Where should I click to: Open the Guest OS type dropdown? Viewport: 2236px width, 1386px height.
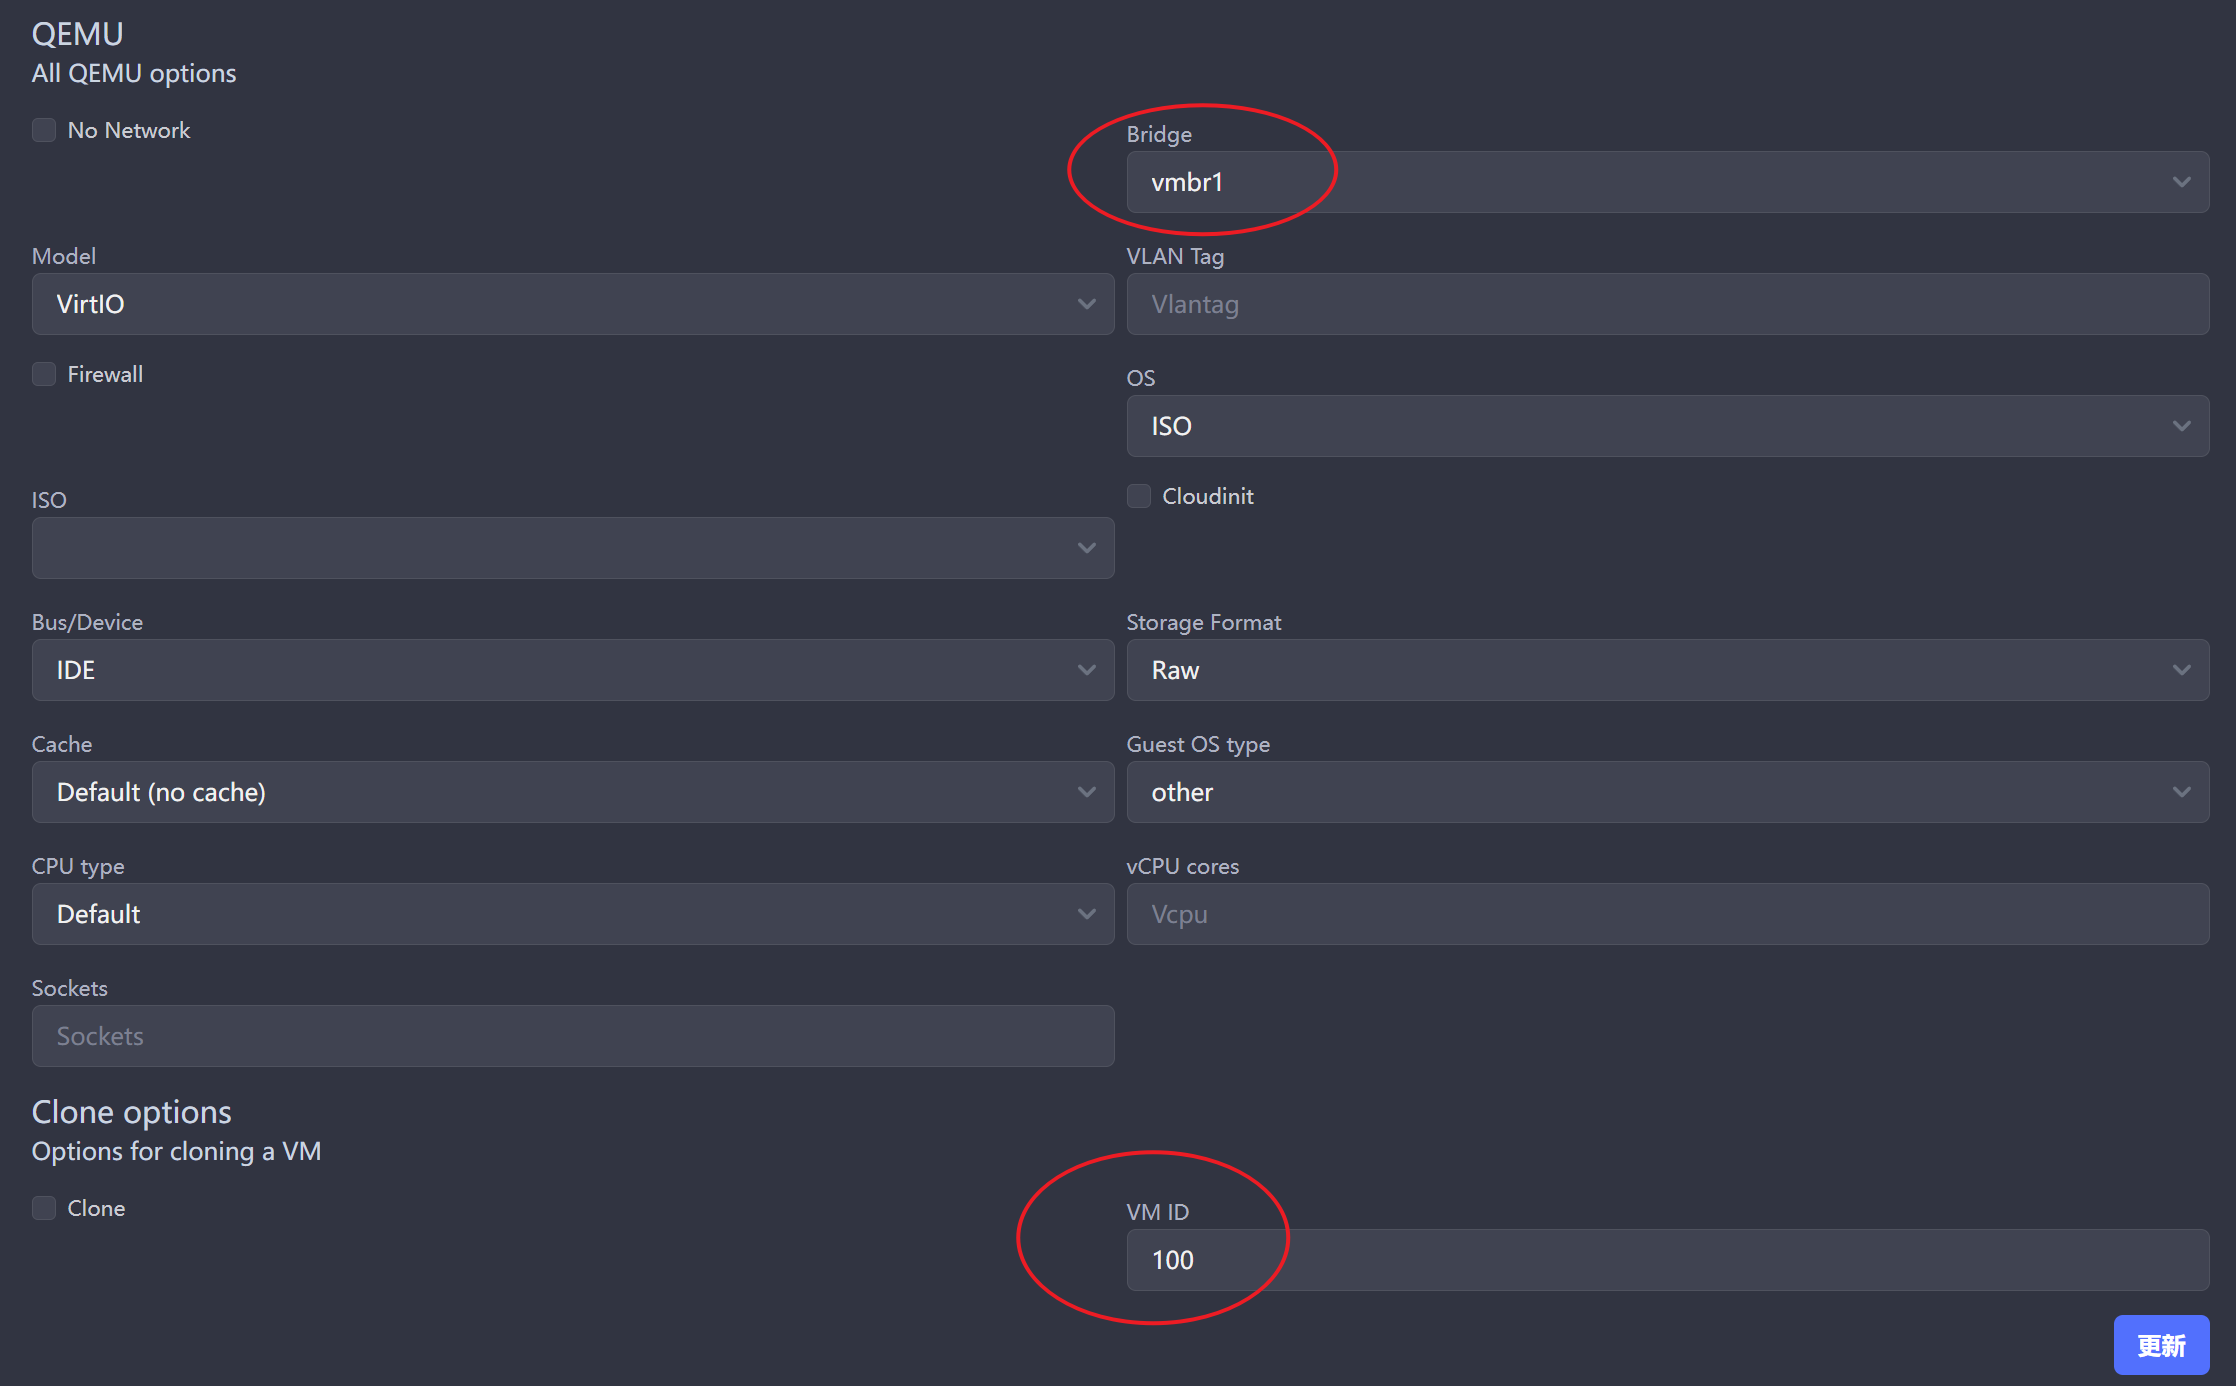[1667, 790]
